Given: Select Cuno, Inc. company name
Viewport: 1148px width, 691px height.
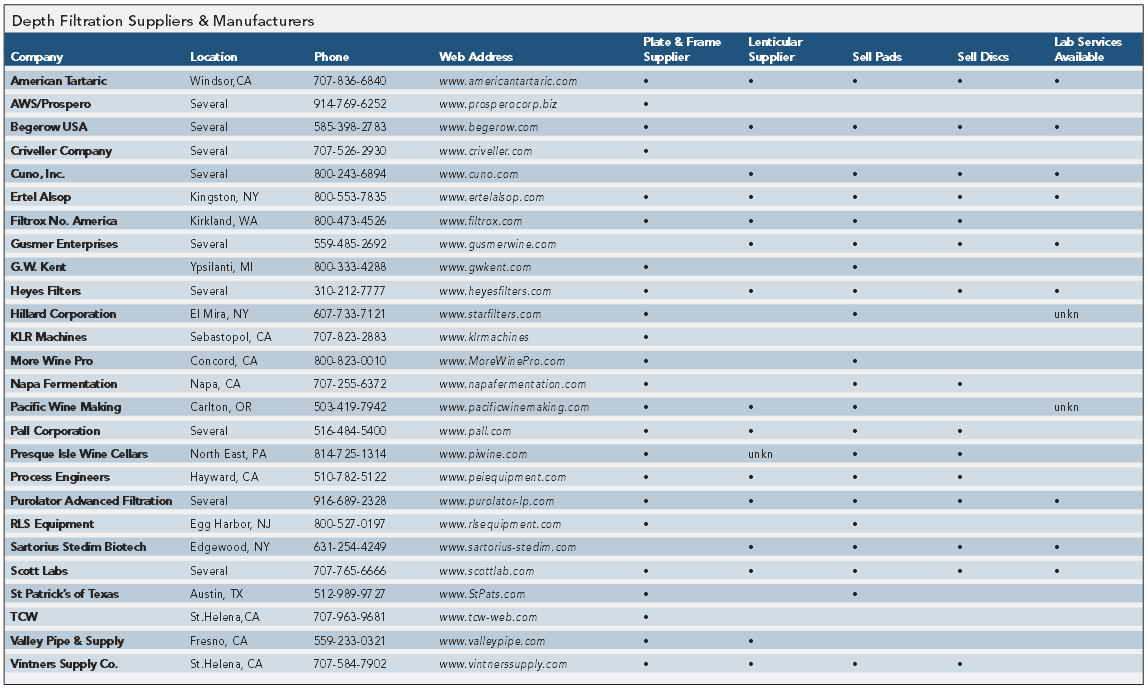Looking at the screenshot, I should 37,174.
